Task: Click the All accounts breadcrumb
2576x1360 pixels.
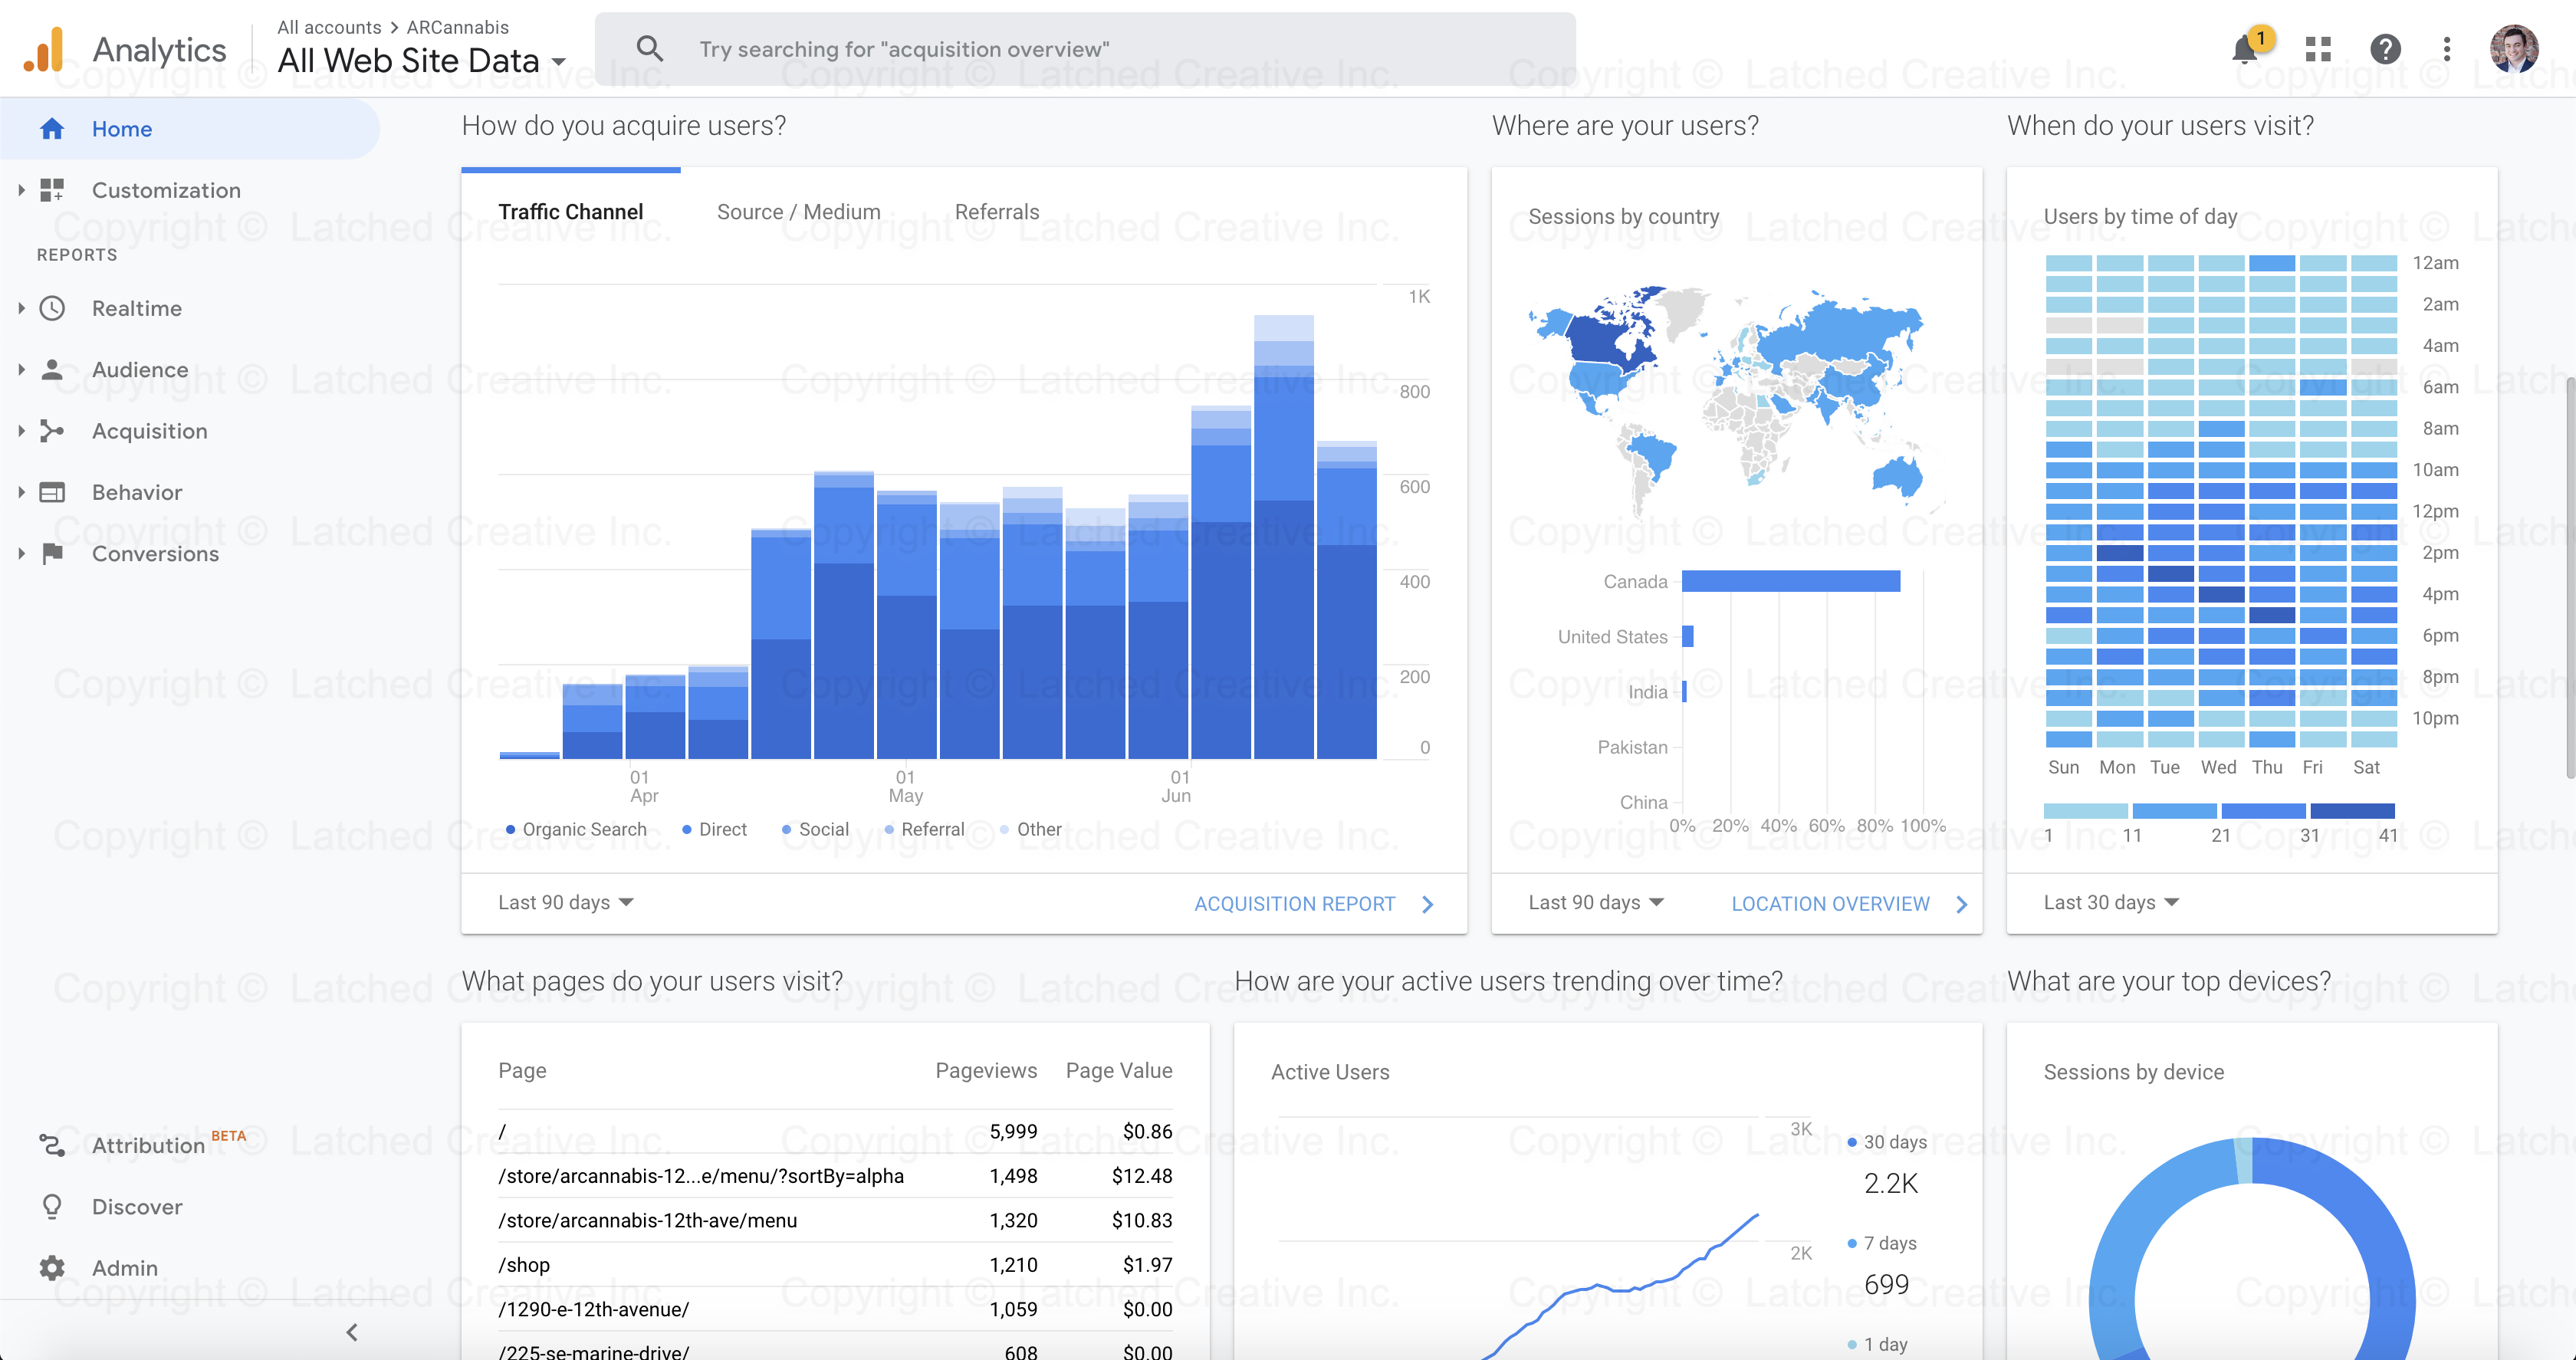Action: point(329,27)
